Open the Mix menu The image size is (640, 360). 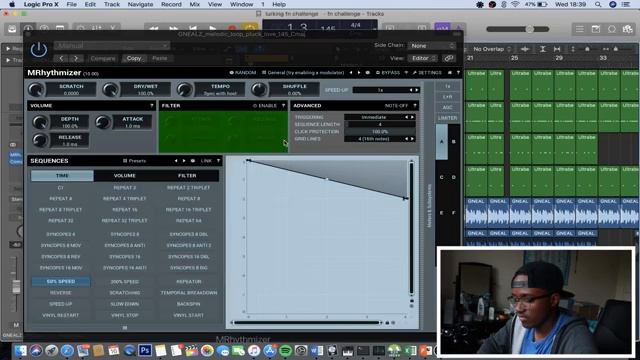195,4
